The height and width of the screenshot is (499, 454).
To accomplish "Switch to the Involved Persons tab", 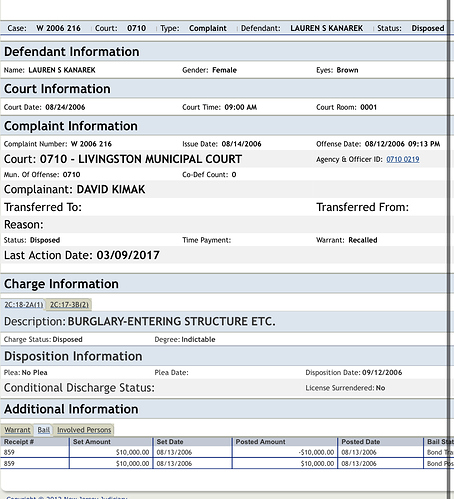I will click(x=84, y=430).
